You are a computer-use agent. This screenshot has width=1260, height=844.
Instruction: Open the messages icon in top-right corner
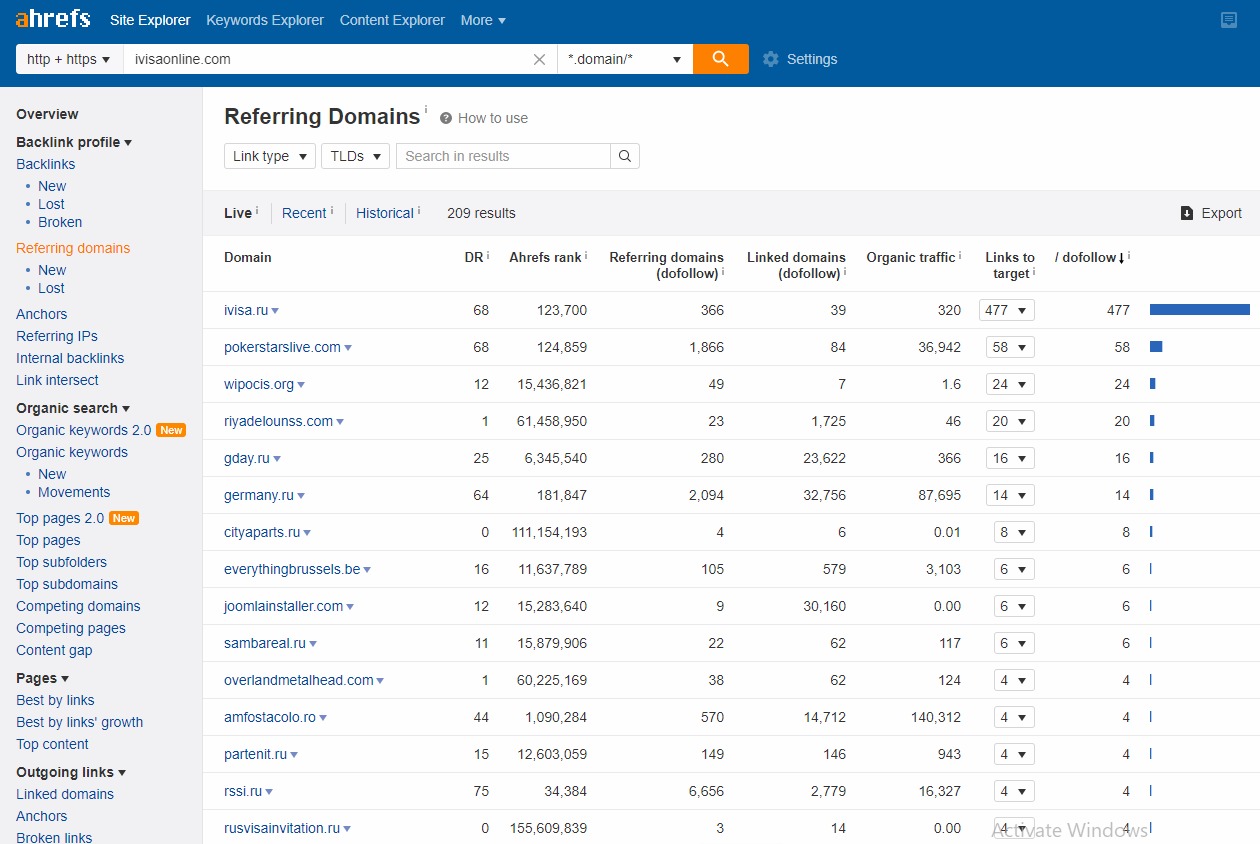click(1229, 19)
